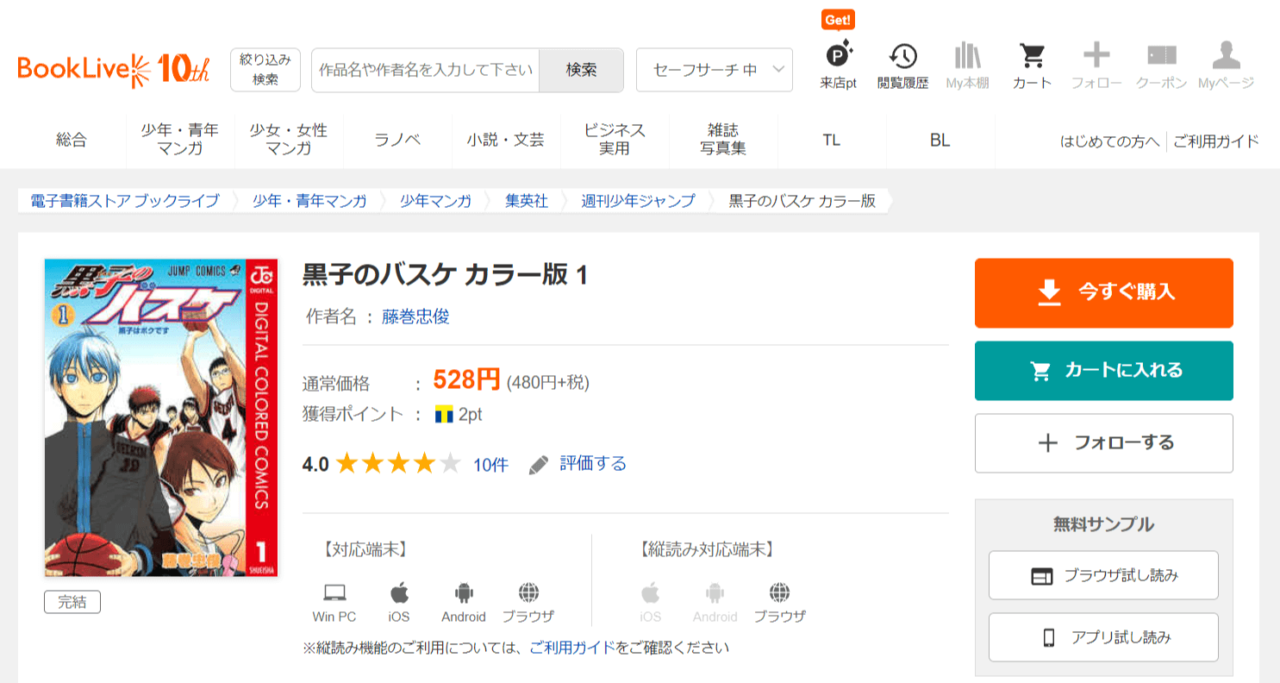Screen dimensions: 1280x683
Task: Toggle 絞り込み検索 filter search button
Action: coord(265,70)
